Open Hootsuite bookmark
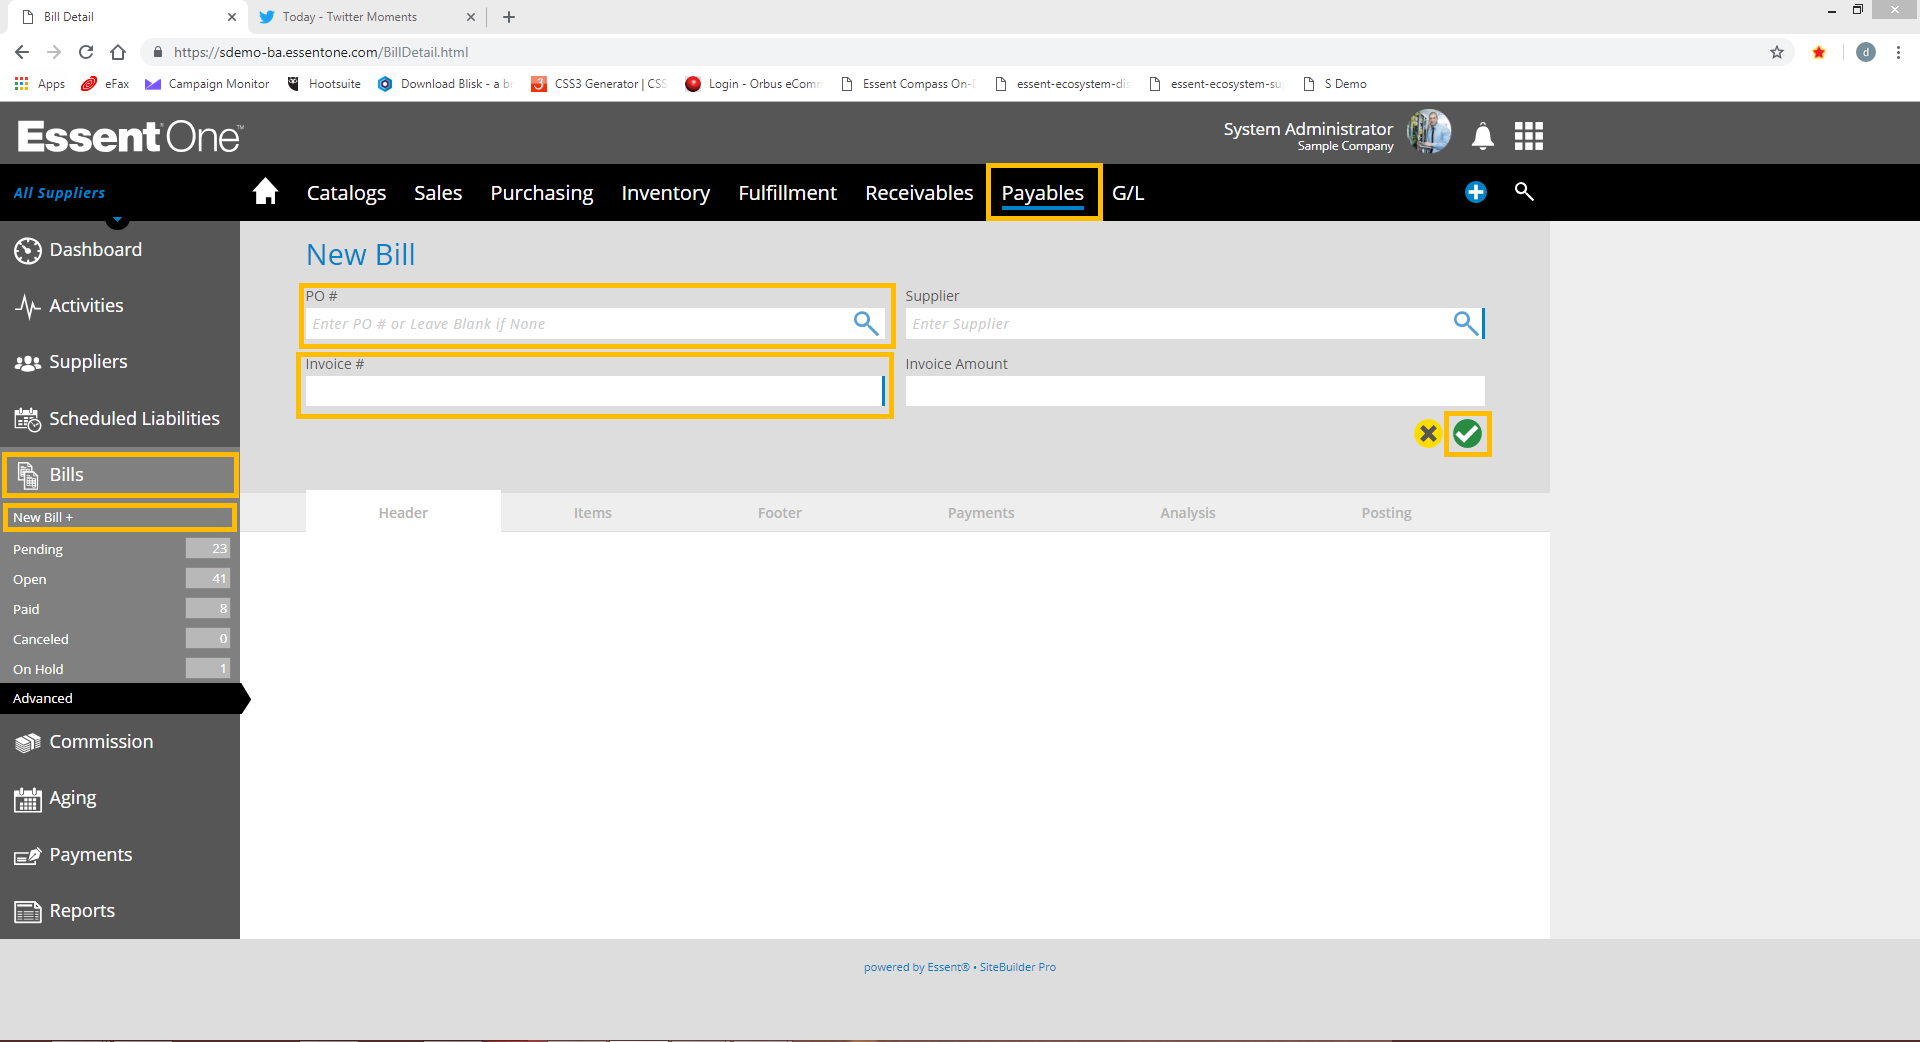The image size is (1920, 1042). 324,84
